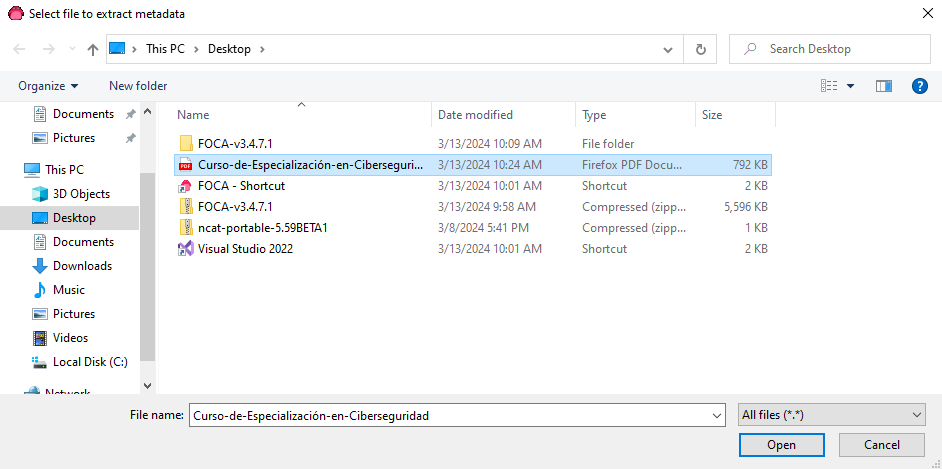Select the Visual Studio 2022 shortcut
The width and height of the screenshot is (942, 469).
point(472,249)
